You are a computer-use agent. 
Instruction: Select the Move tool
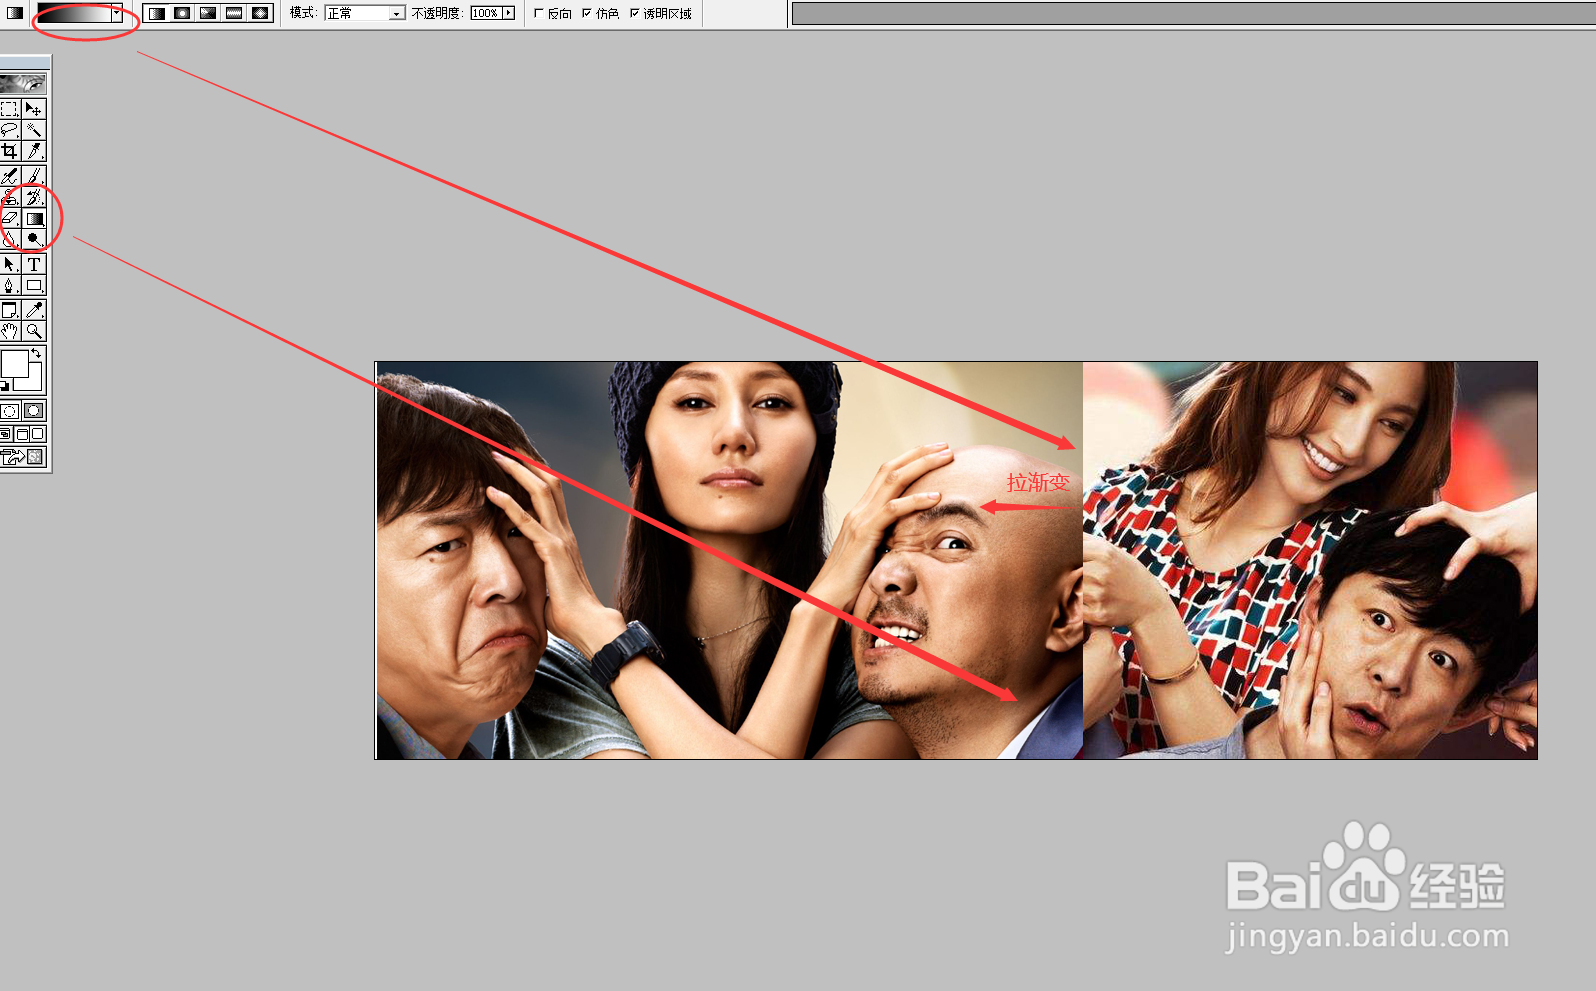[x=34, y=108]
